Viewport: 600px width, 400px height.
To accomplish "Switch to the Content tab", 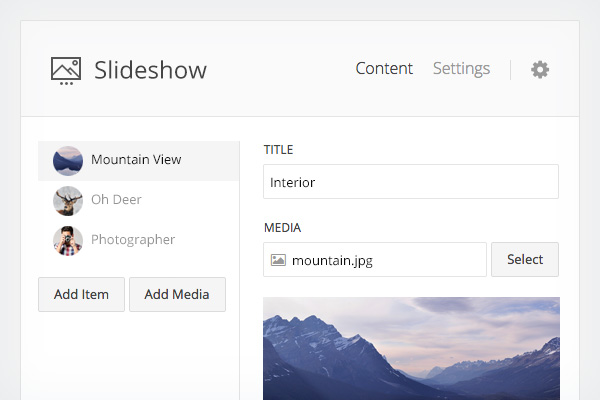I will pyautogui.click(x=384, y=69).
